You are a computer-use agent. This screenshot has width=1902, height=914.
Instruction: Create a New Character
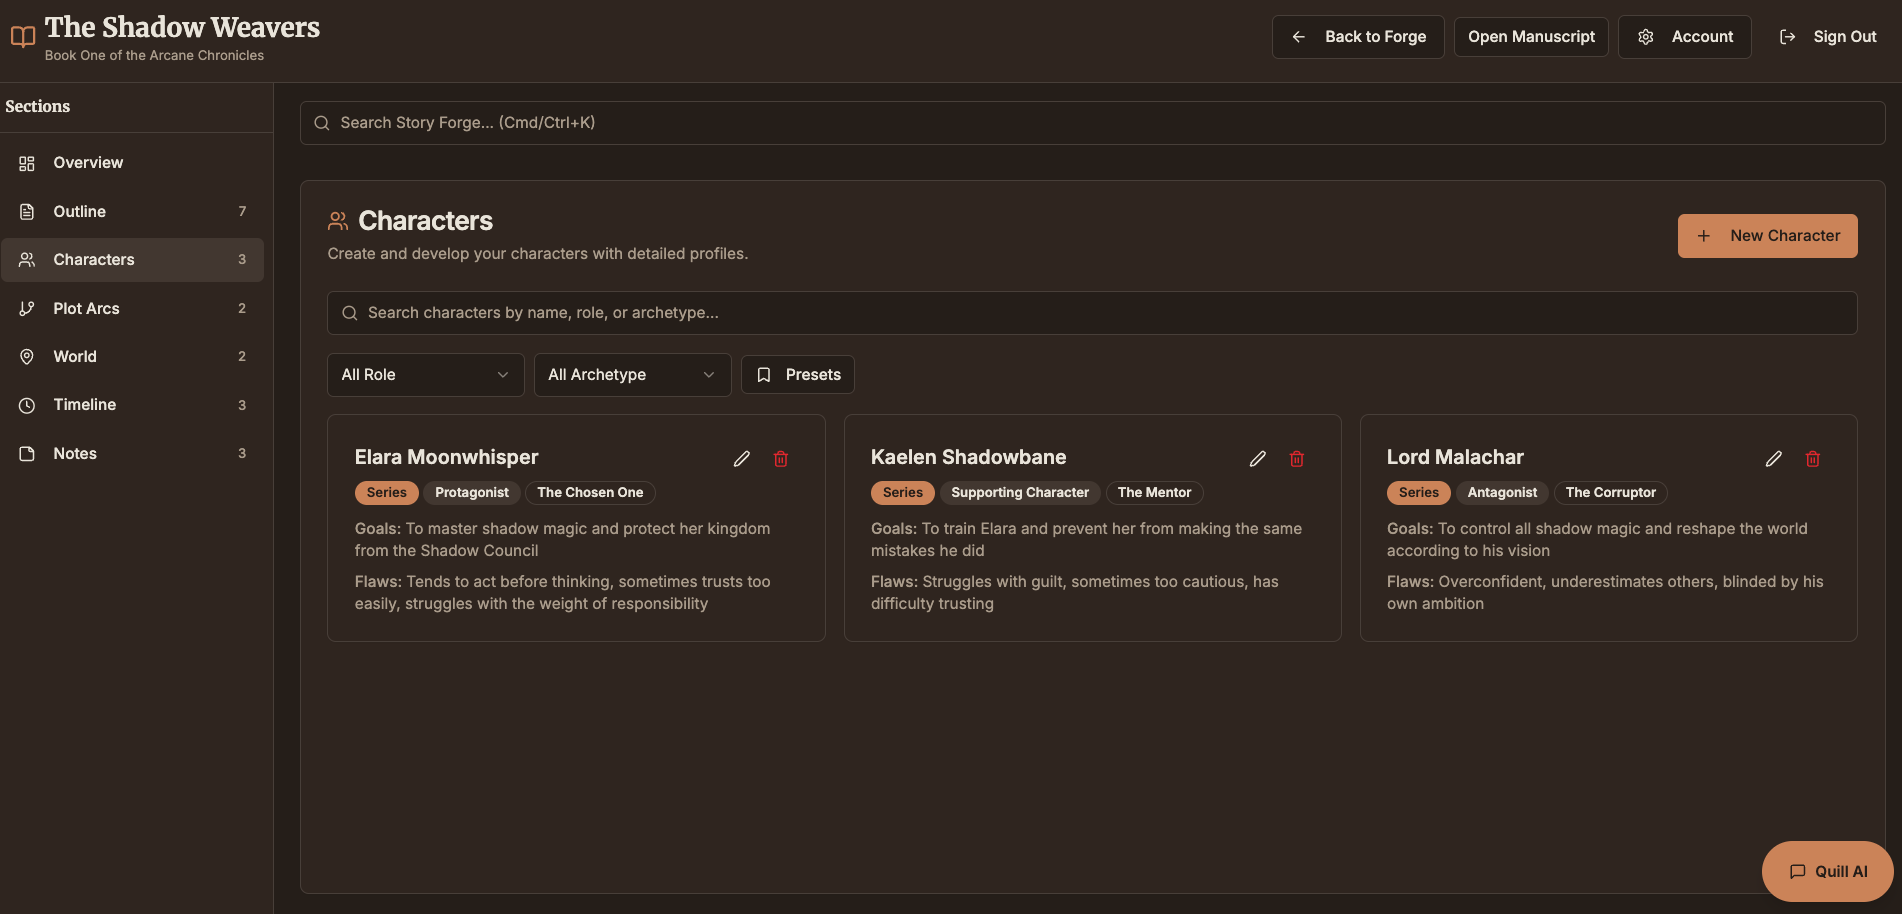click(x=1768, y=236)
